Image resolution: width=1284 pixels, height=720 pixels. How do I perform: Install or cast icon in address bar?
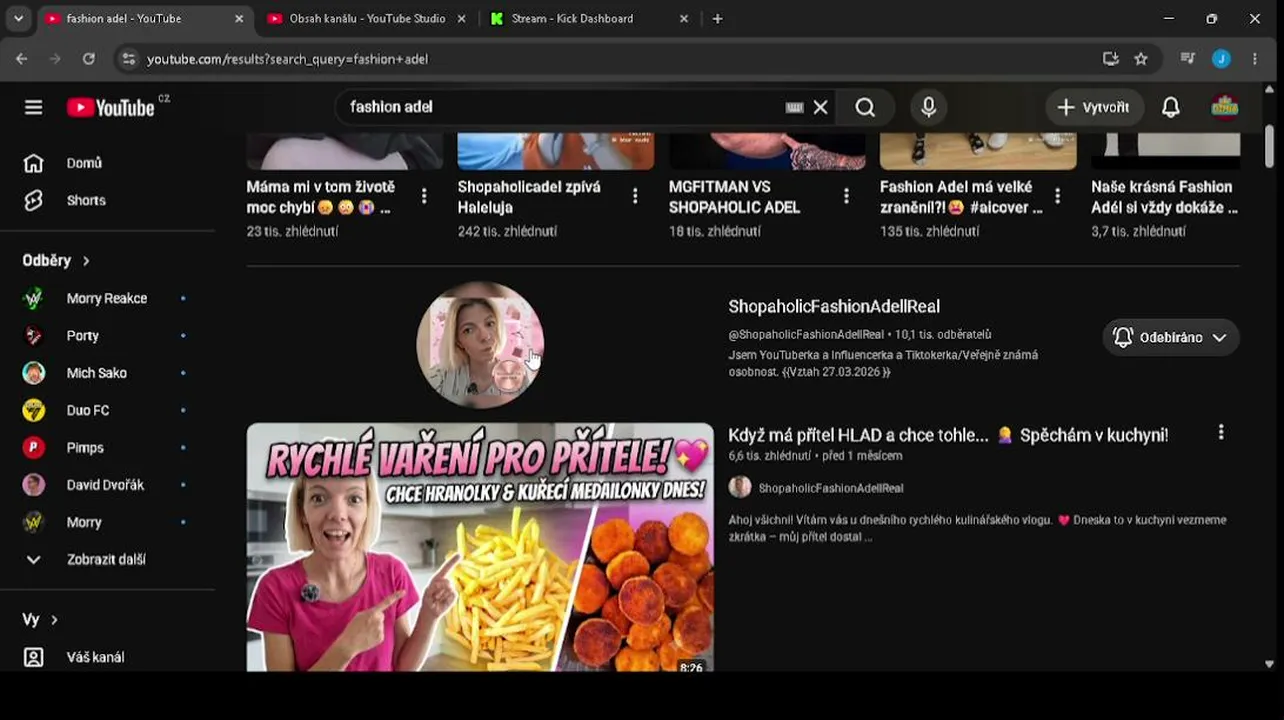1110,59
